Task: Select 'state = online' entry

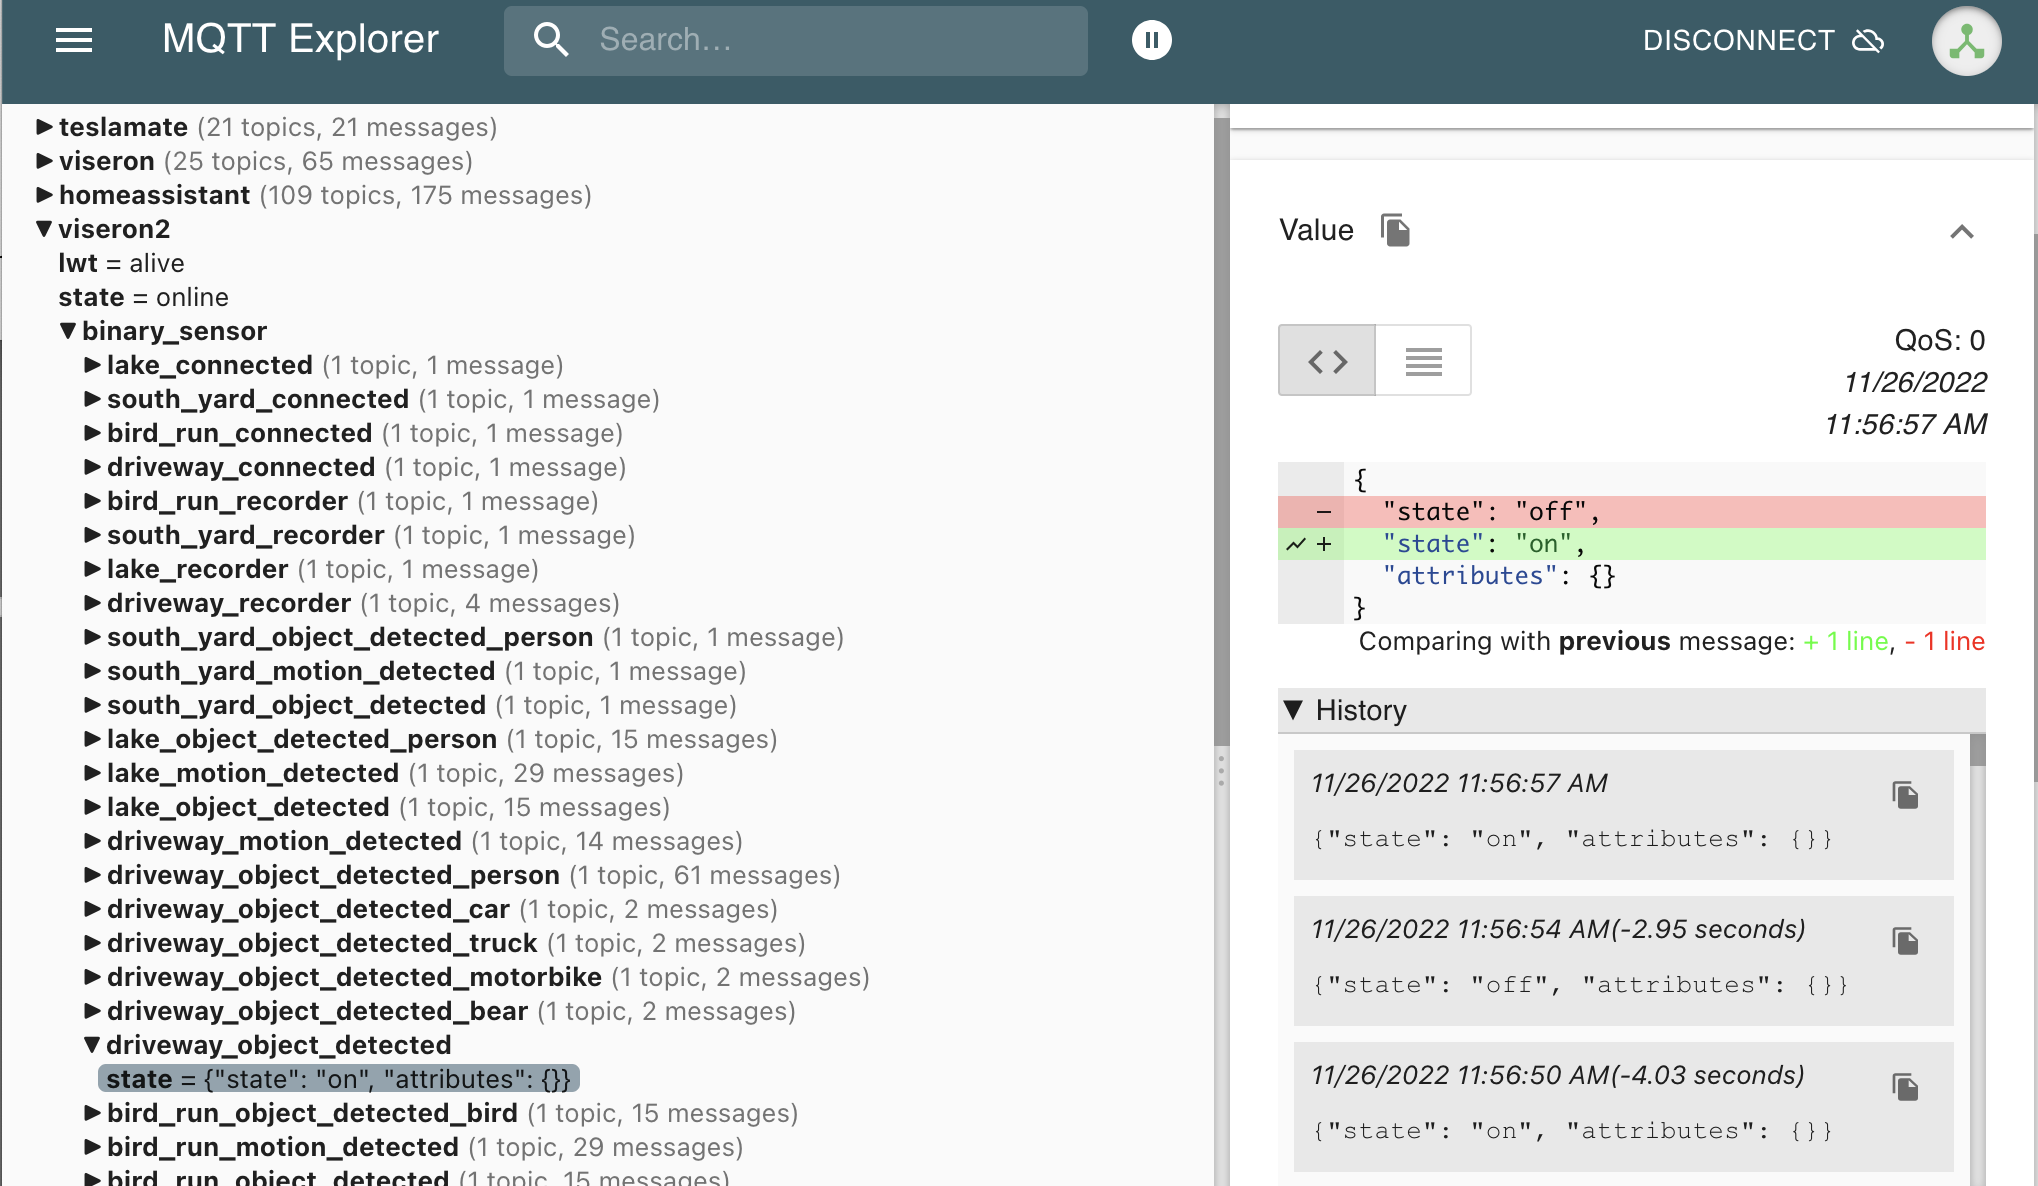Action: click(143, 297)
